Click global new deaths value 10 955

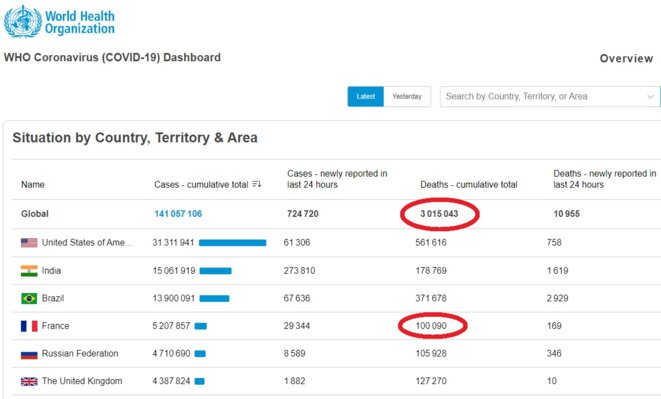[x=567, y=214]
